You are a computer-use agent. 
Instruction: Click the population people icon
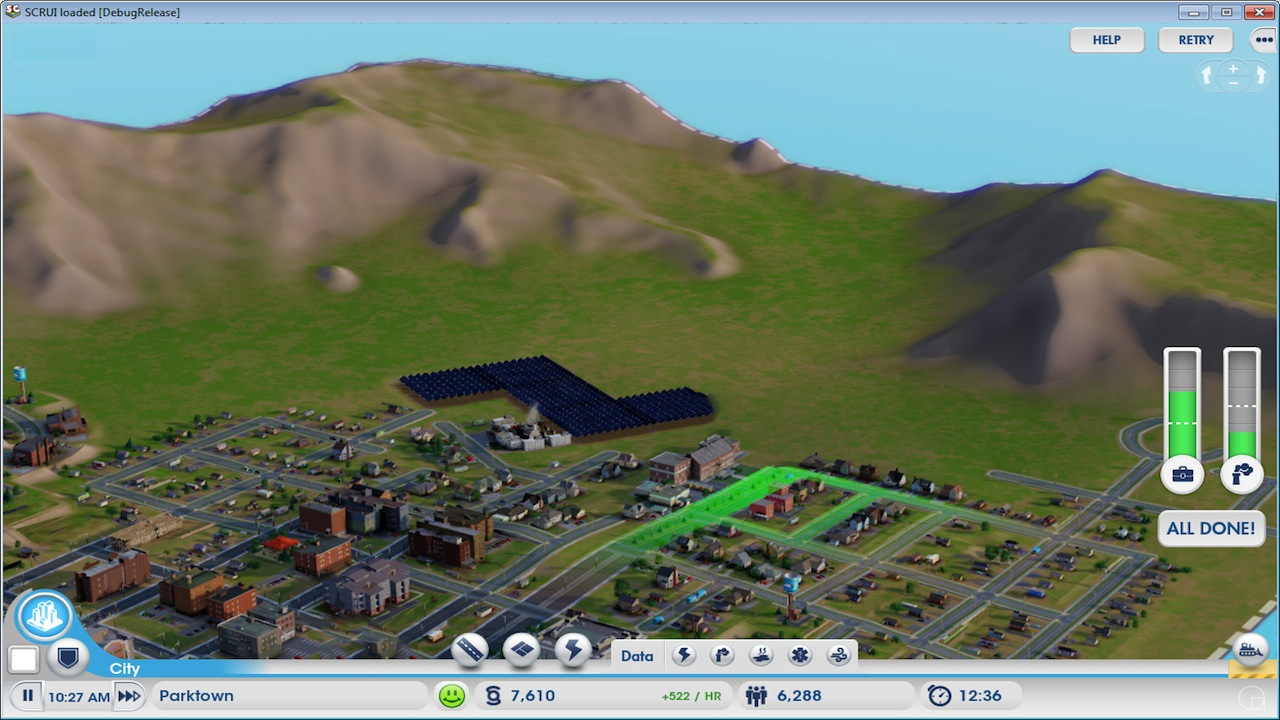click(x=757, y=696)
